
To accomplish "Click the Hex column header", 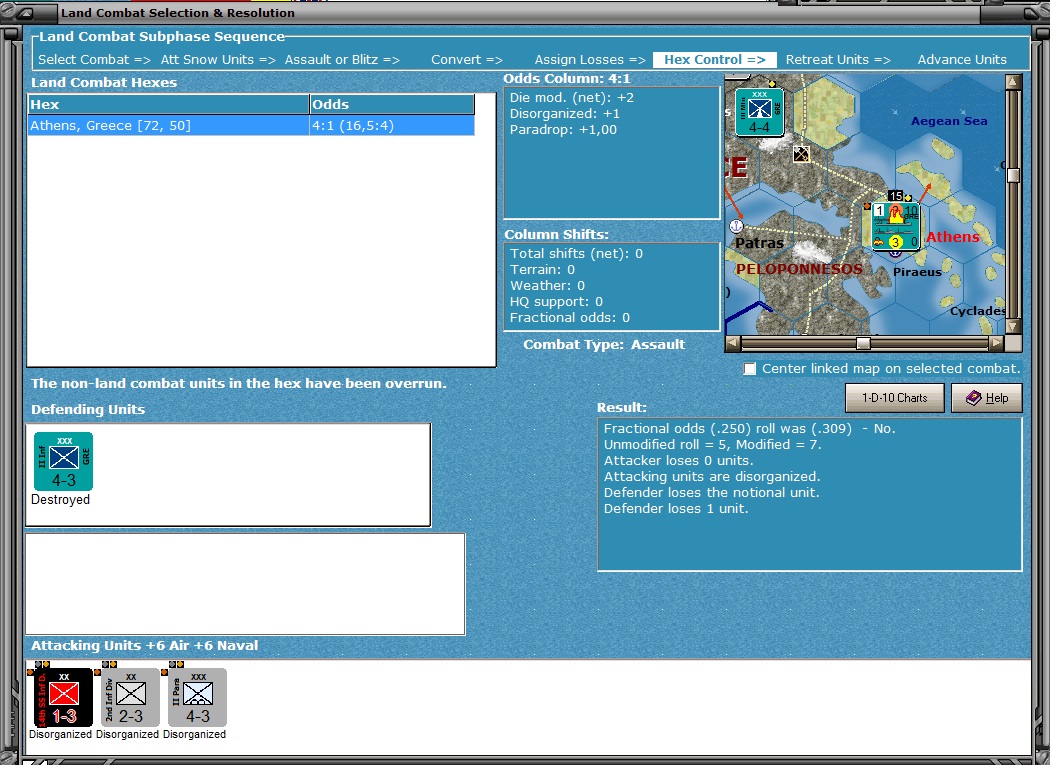I will [168, 105].
